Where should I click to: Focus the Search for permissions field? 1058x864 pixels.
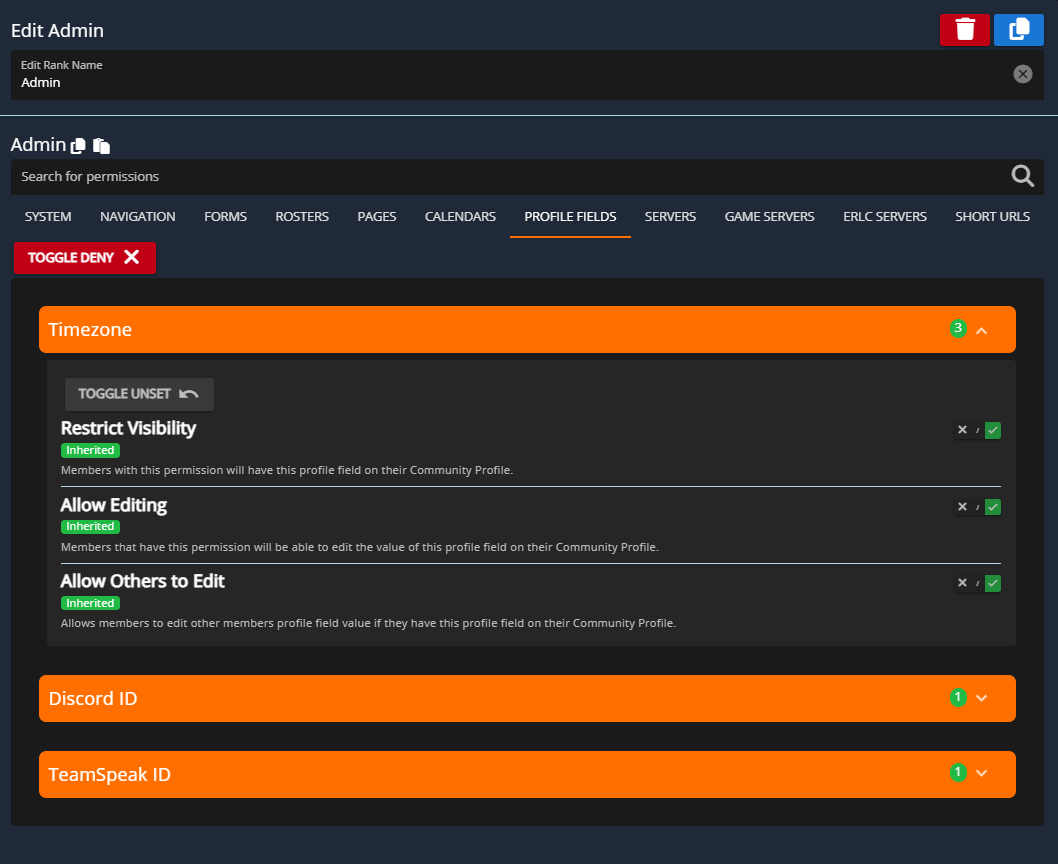500,177
